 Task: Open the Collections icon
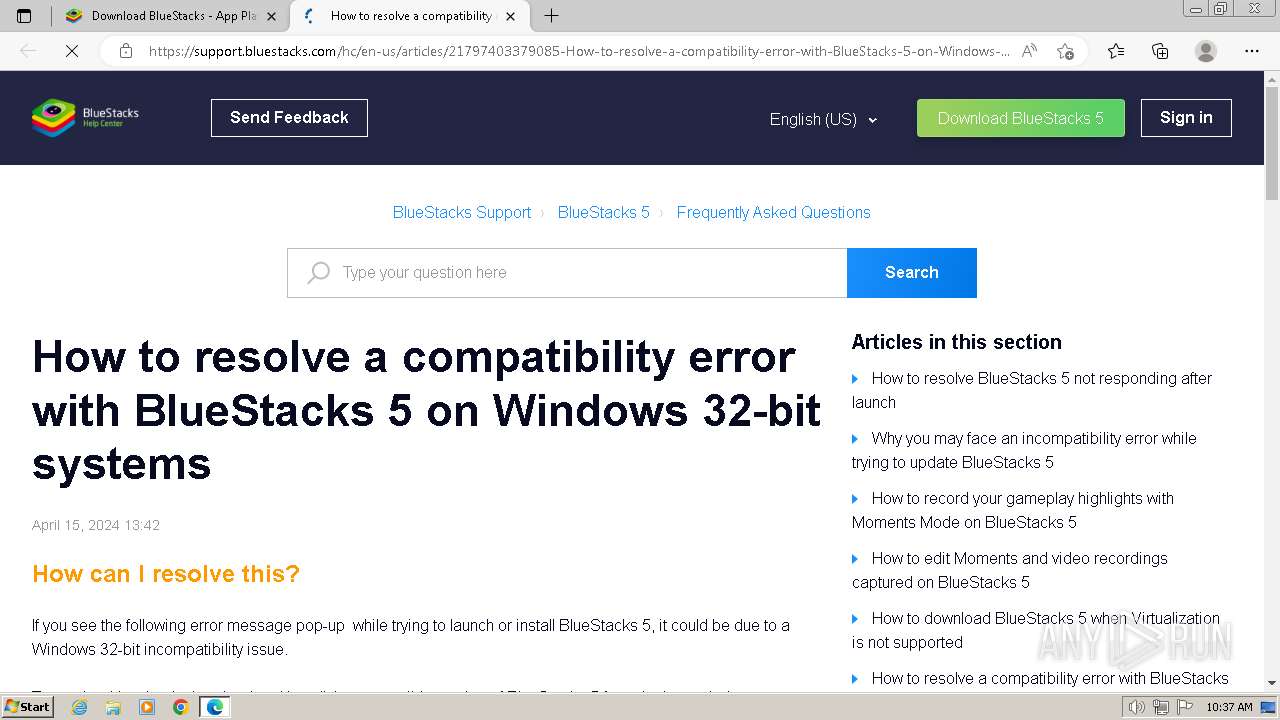pyautogui.click(x=1160, y=51)
